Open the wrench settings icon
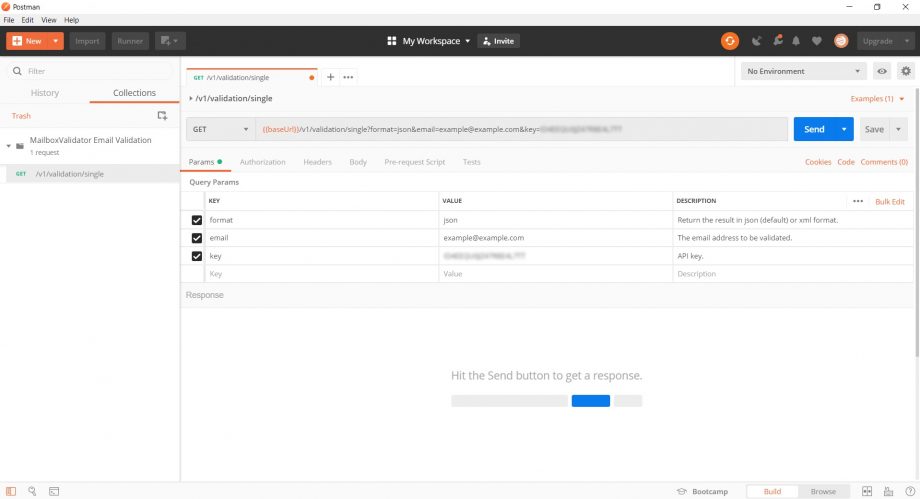This screenshot has height=499, width=920. pyautogui.click(x=777, y=41)
